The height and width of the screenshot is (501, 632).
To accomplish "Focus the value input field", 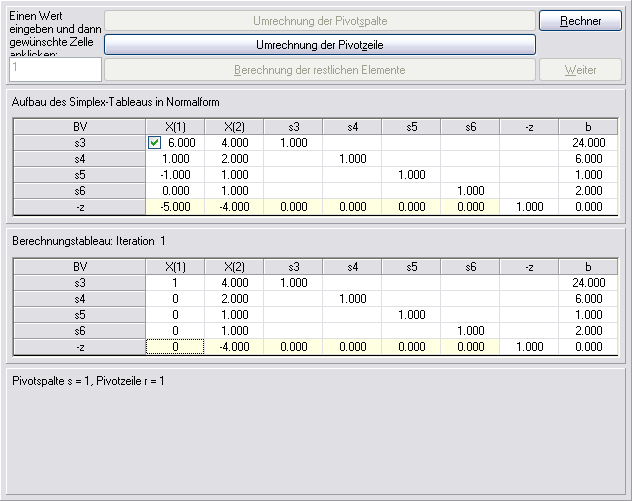I will coord(55,69).
